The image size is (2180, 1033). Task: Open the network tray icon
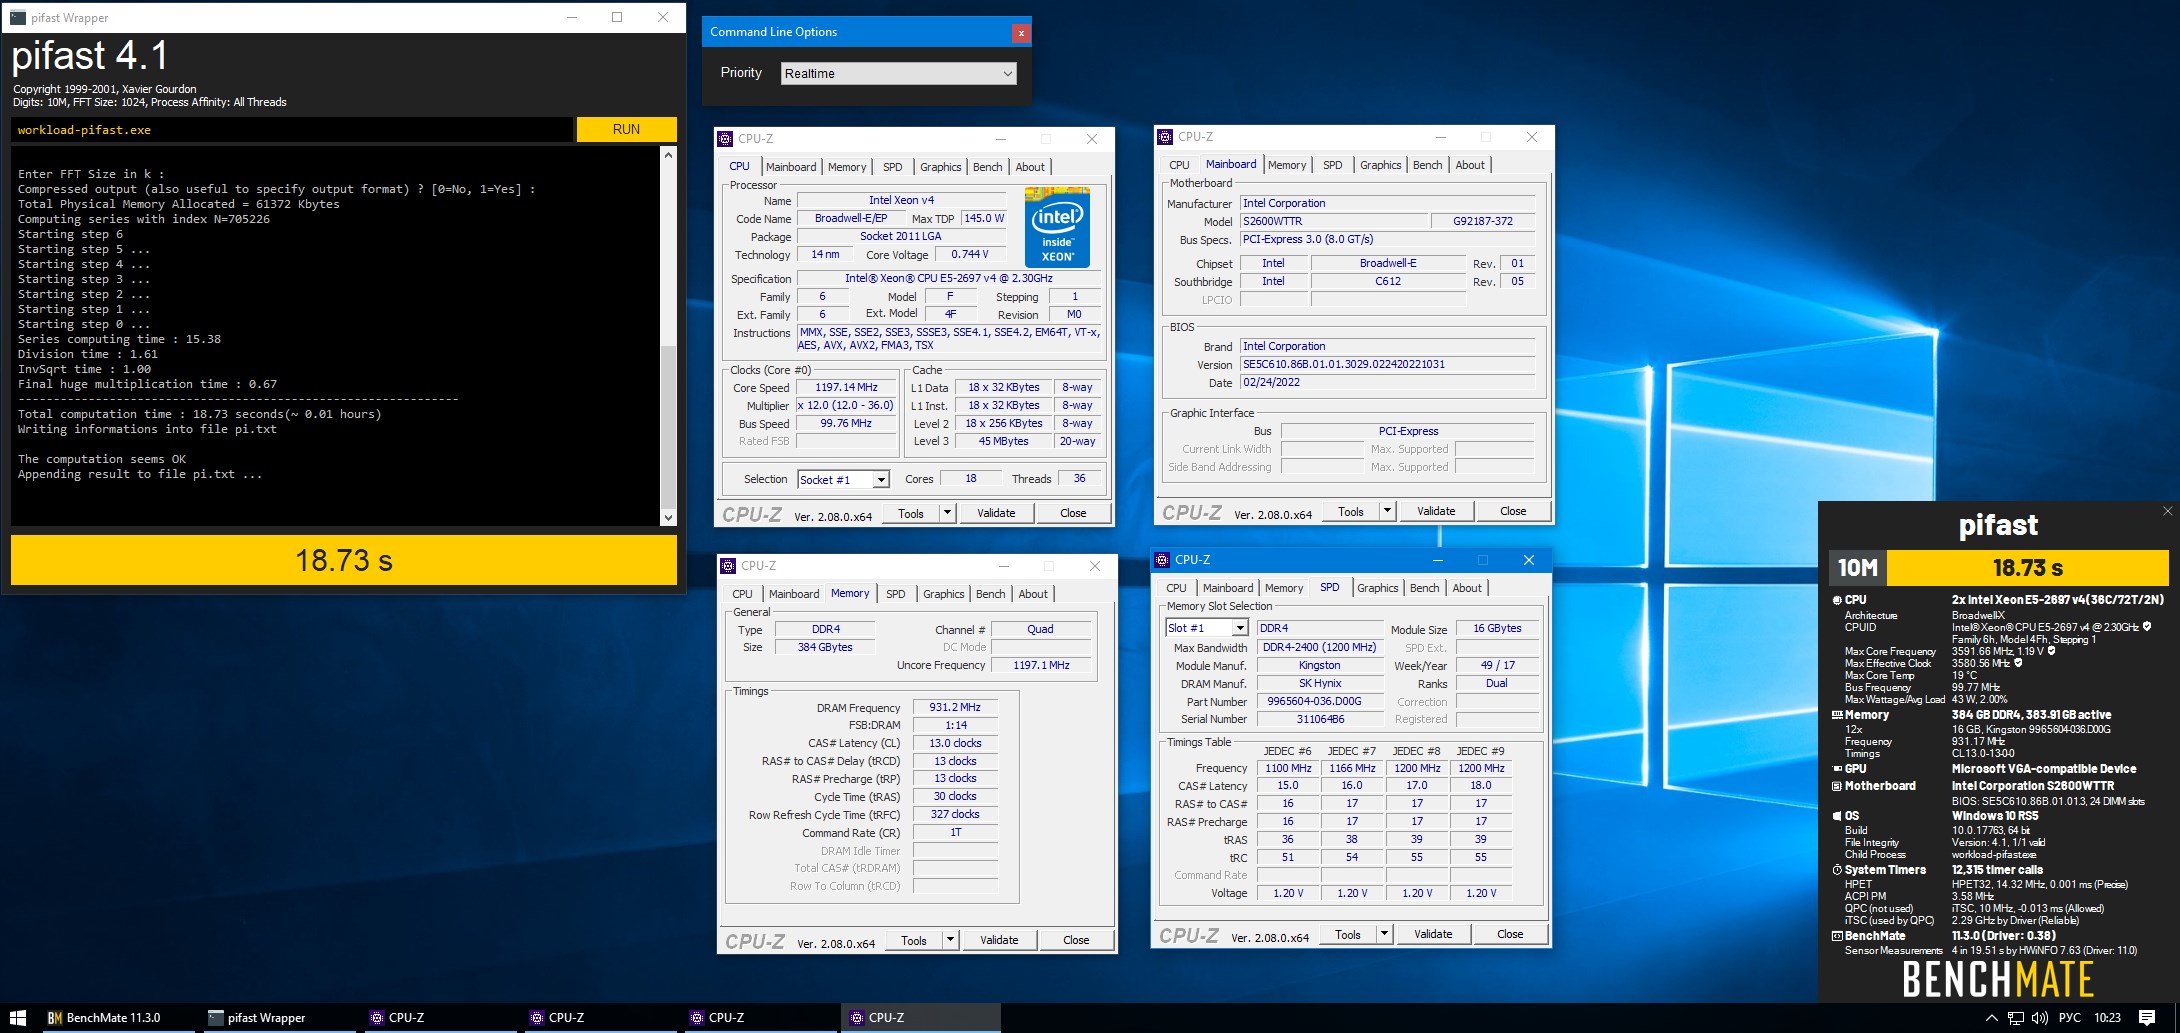tap(2016, 1018)
